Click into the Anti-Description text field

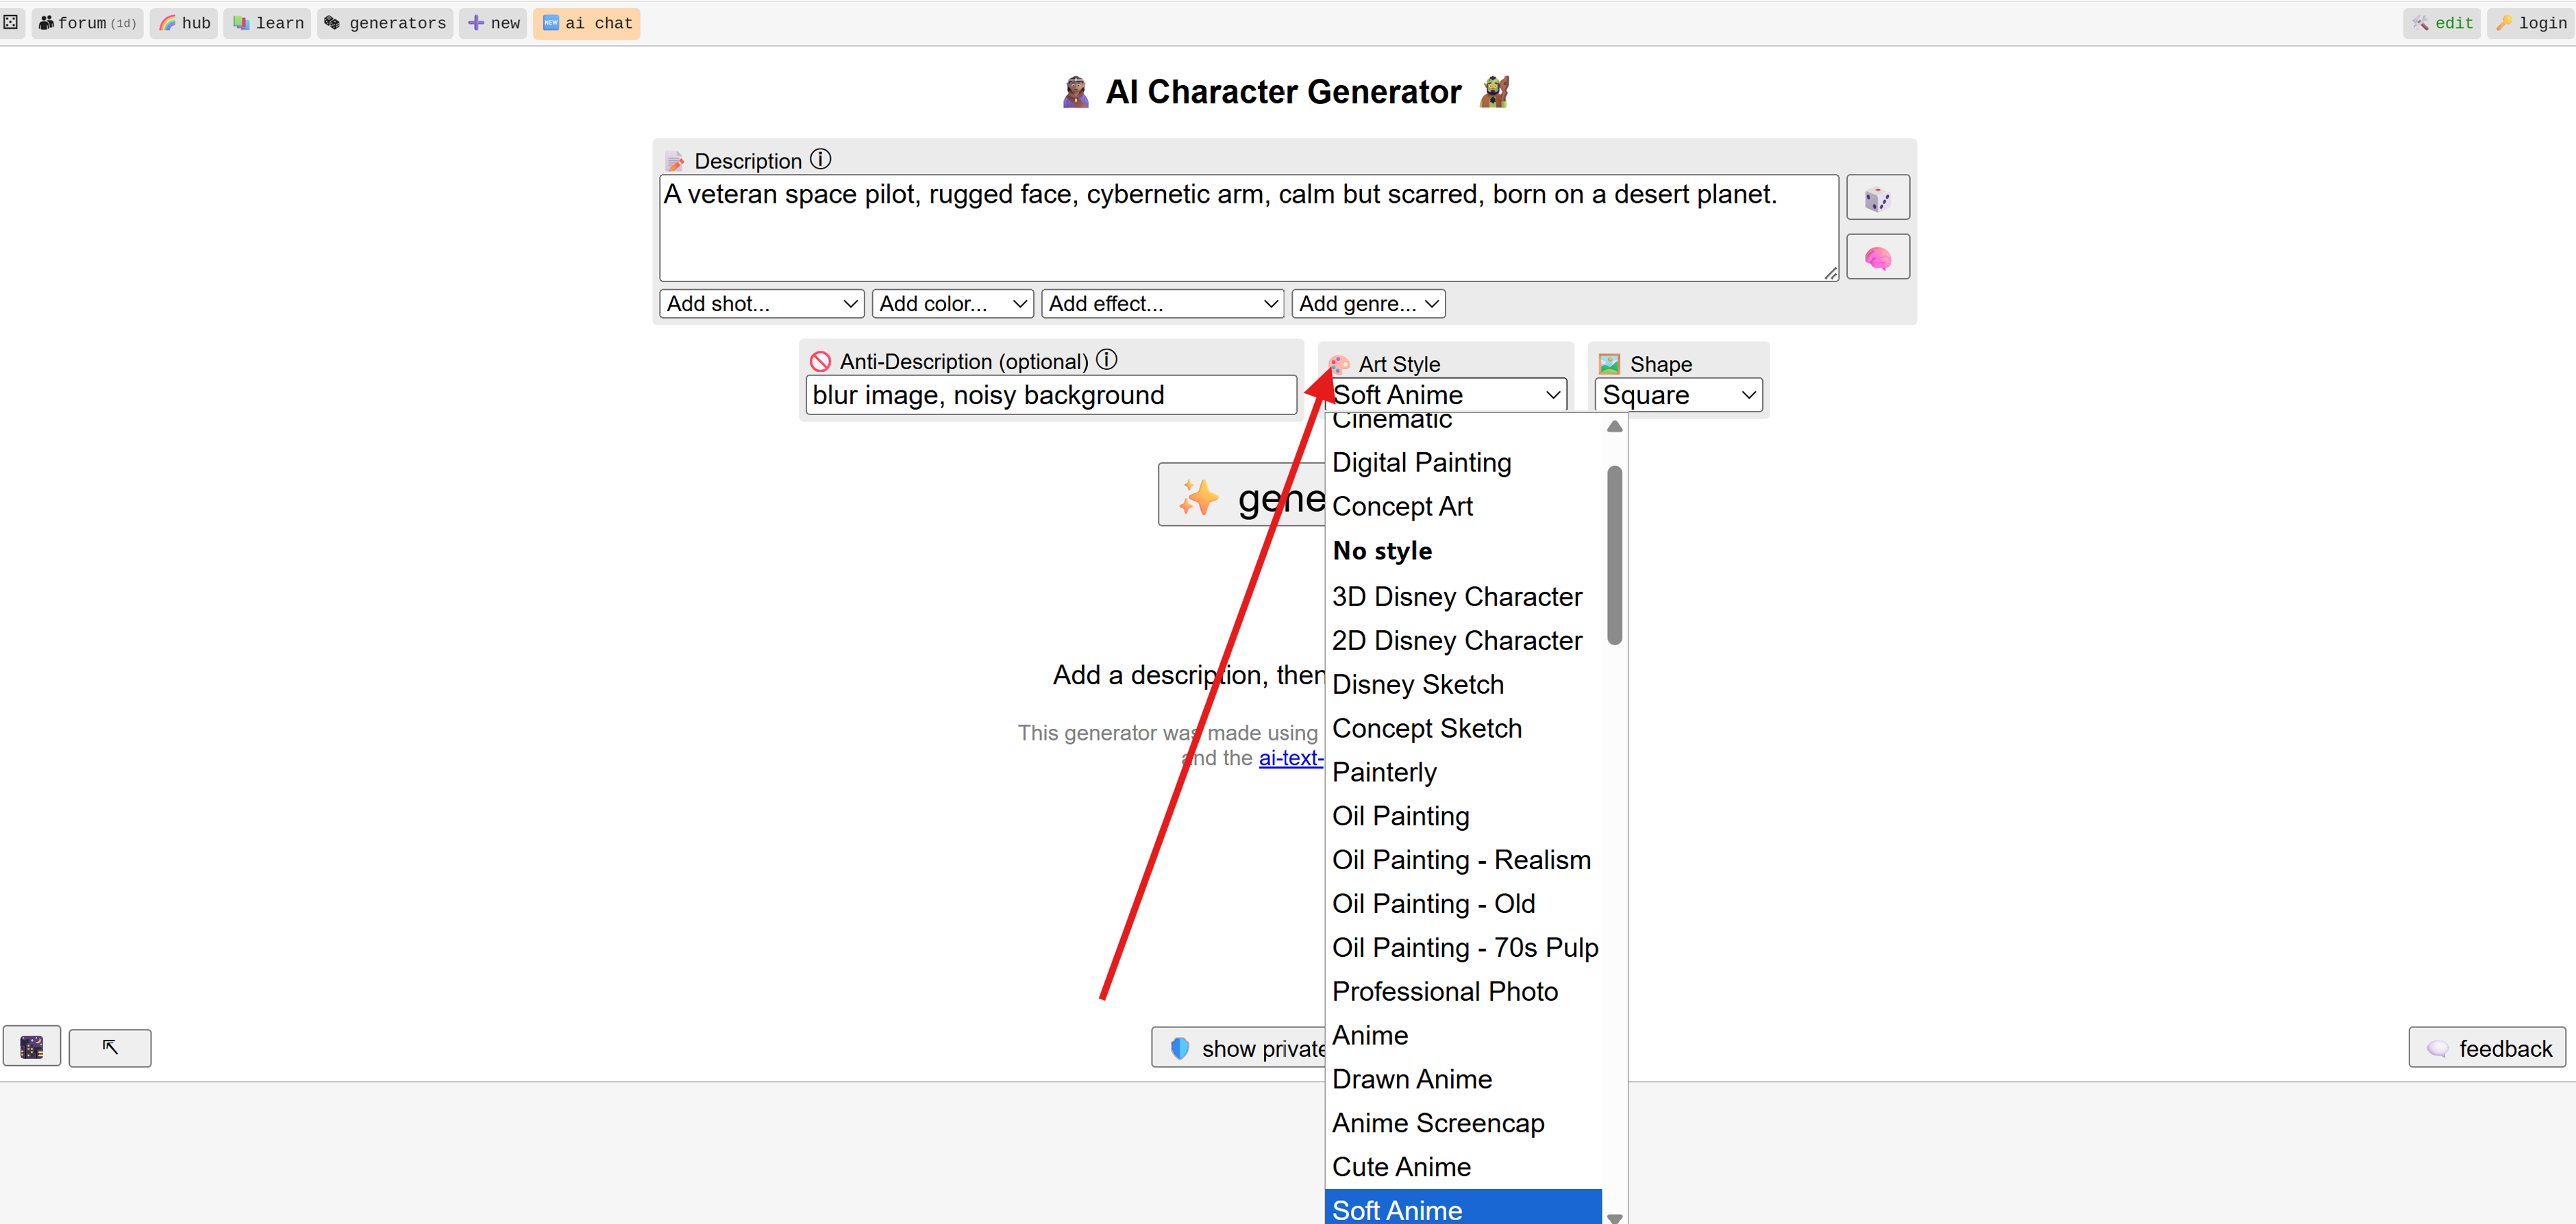[1050, 395]
